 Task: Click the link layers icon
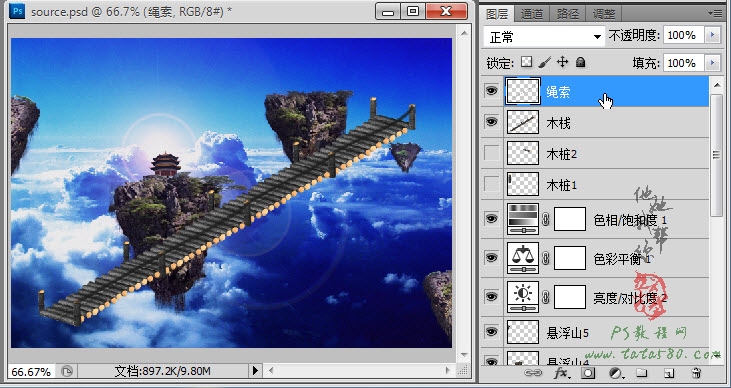tap(533, 373)
